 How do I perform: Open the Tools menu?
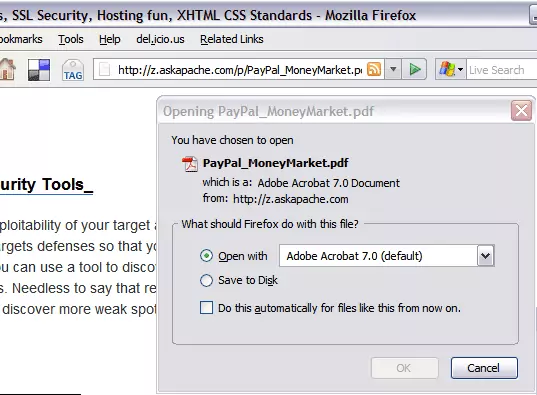(x=71, y=39)
